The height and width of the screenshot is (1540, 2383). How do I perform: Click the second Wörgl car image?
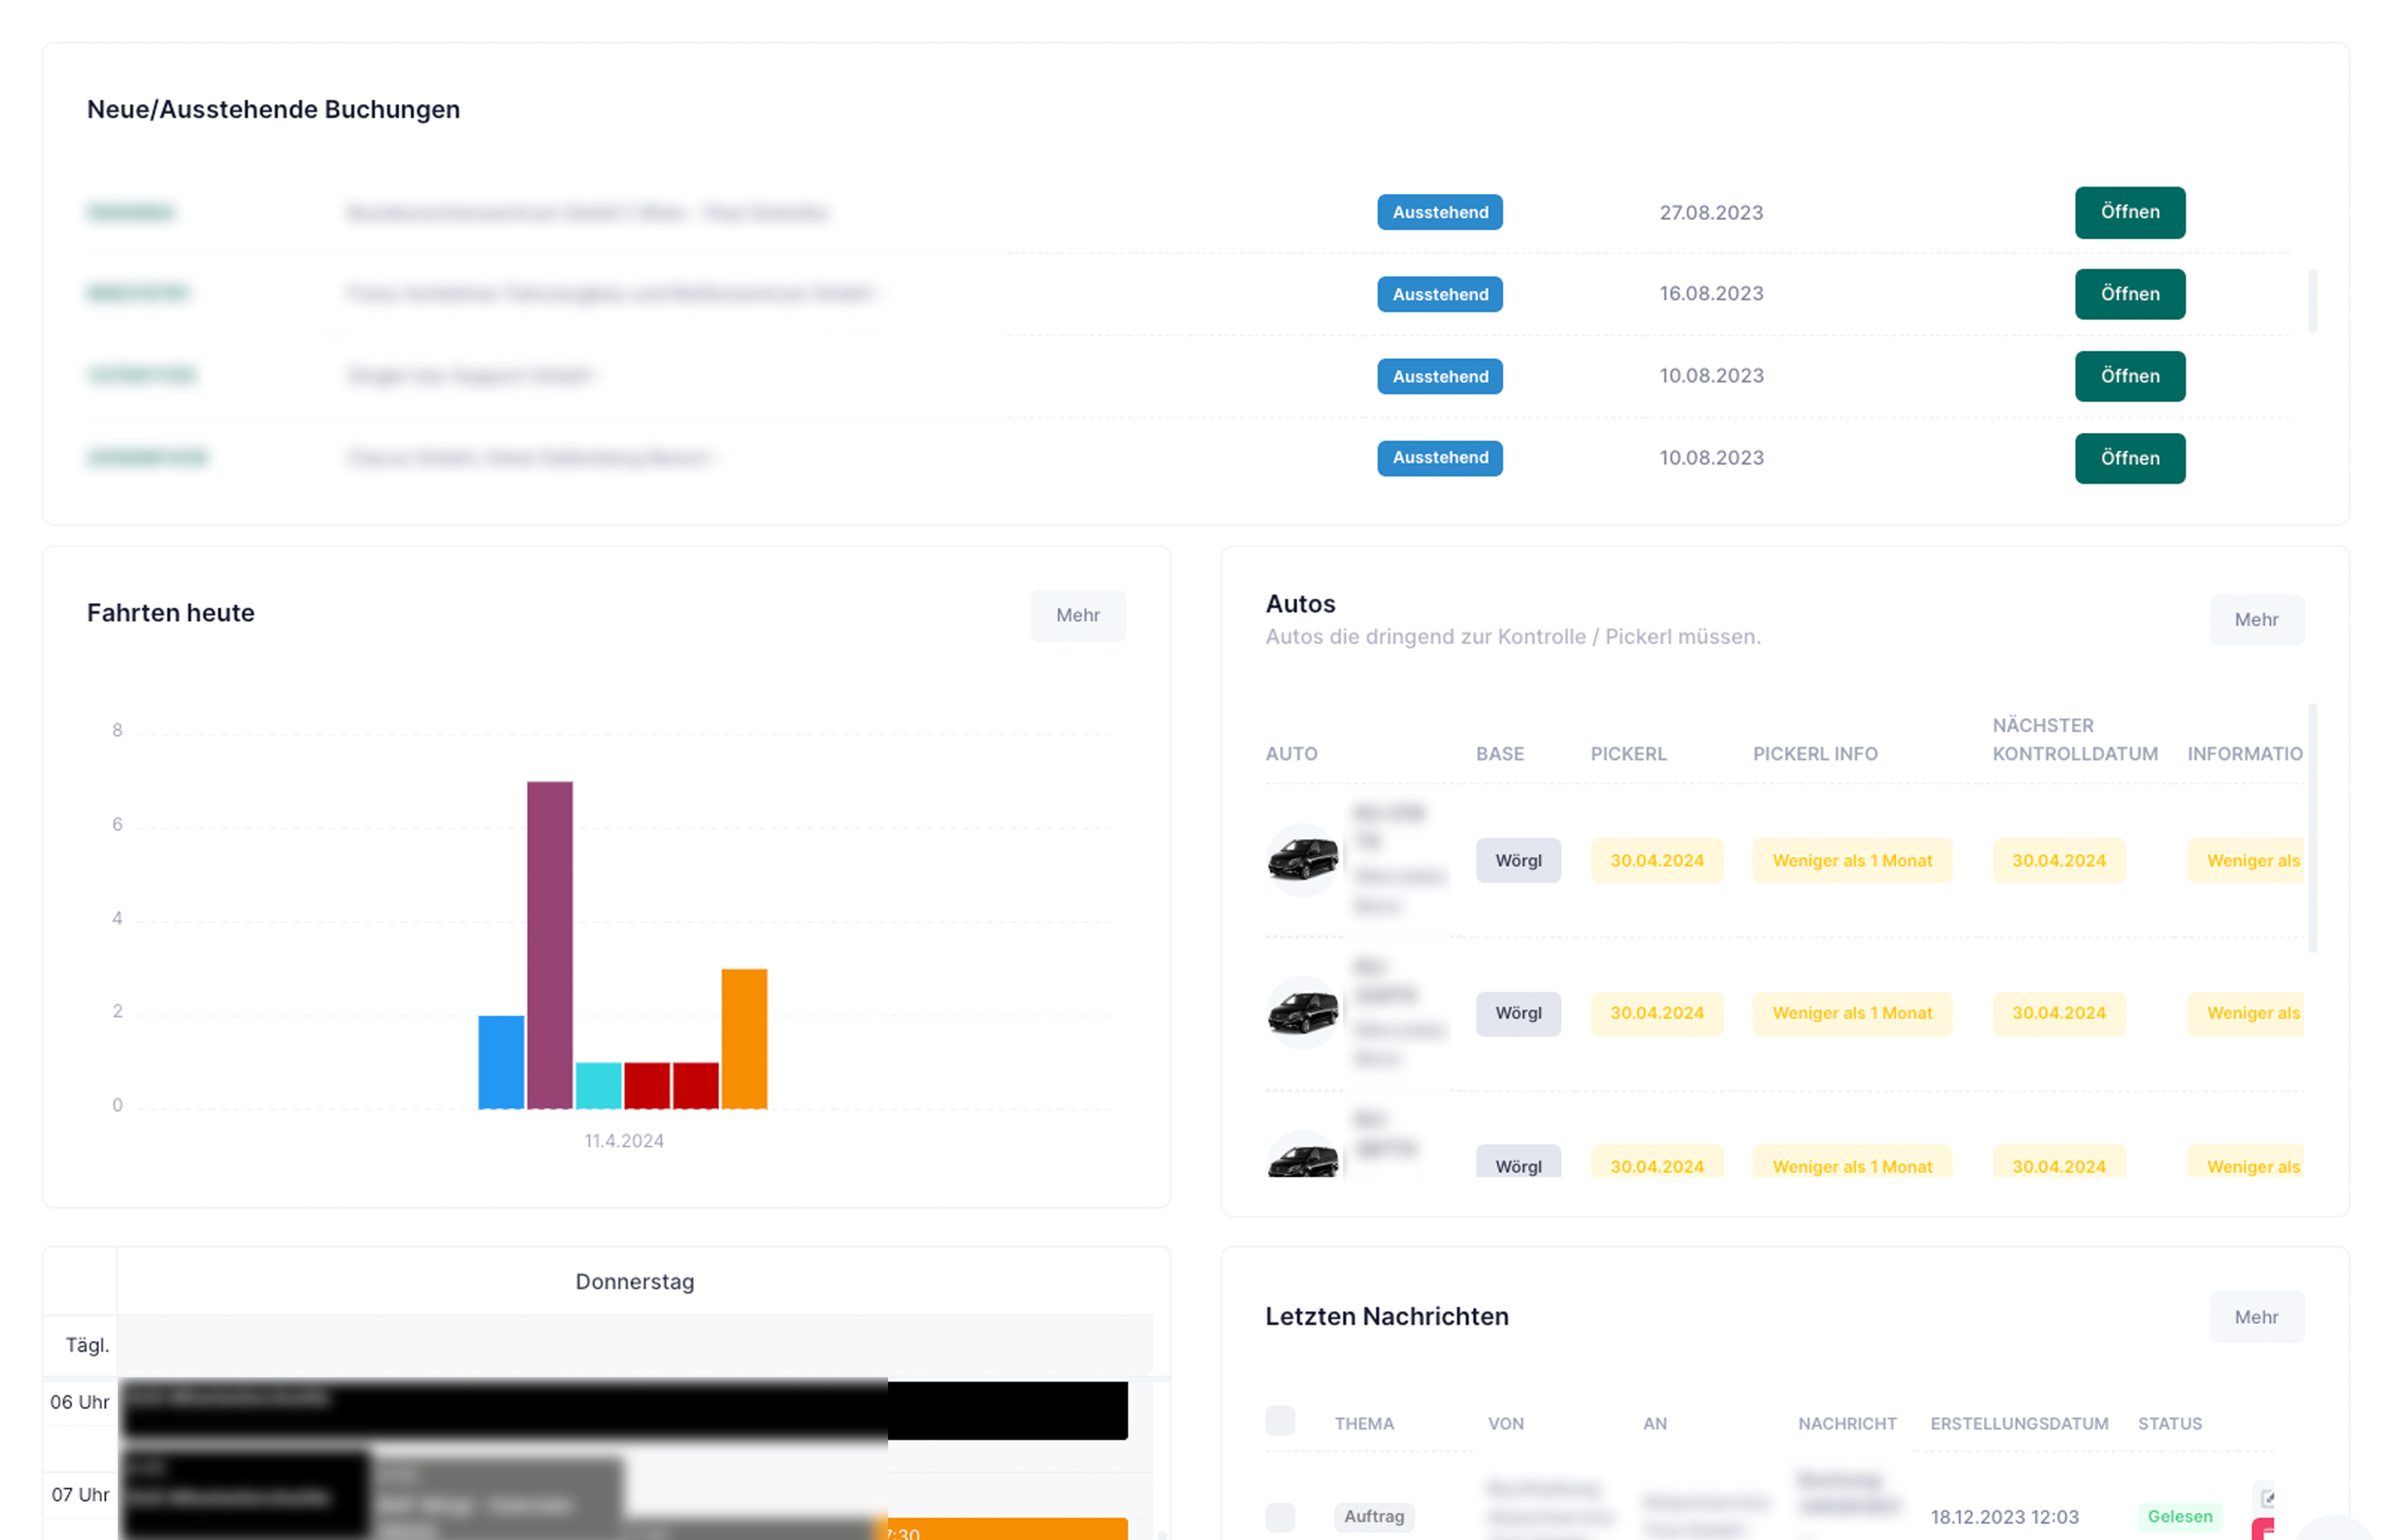(1302, 1012)
